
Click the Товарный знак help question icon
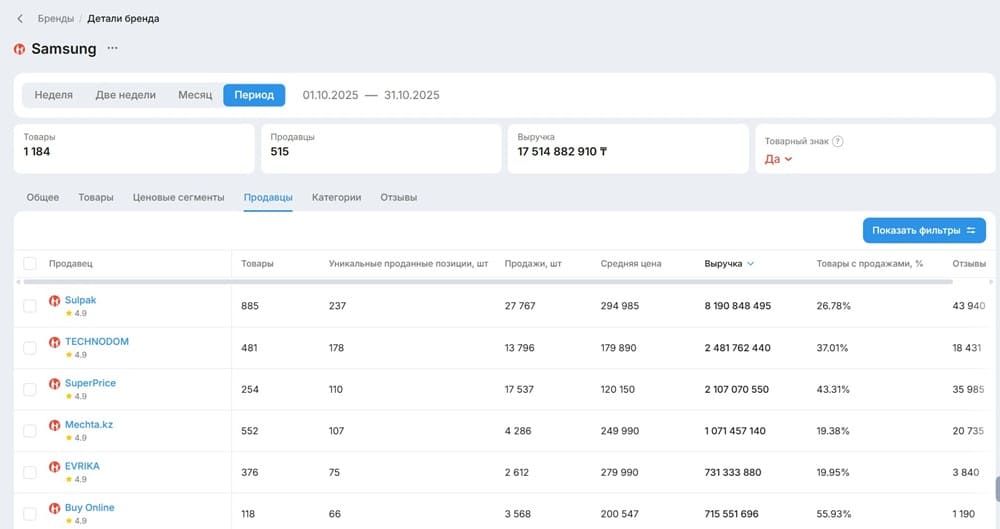pos(838,141)
